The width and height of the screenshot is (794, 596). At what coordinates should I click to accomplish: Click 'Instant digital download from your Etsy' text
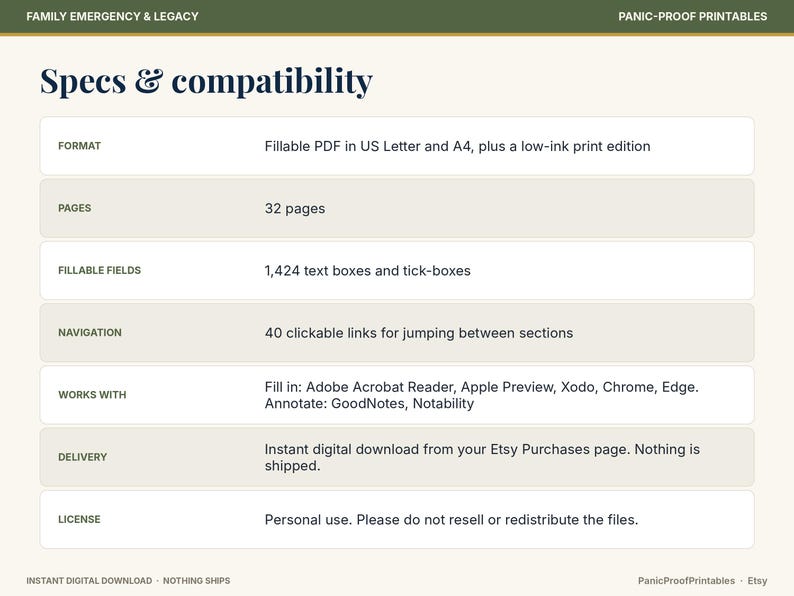[391, 449]
